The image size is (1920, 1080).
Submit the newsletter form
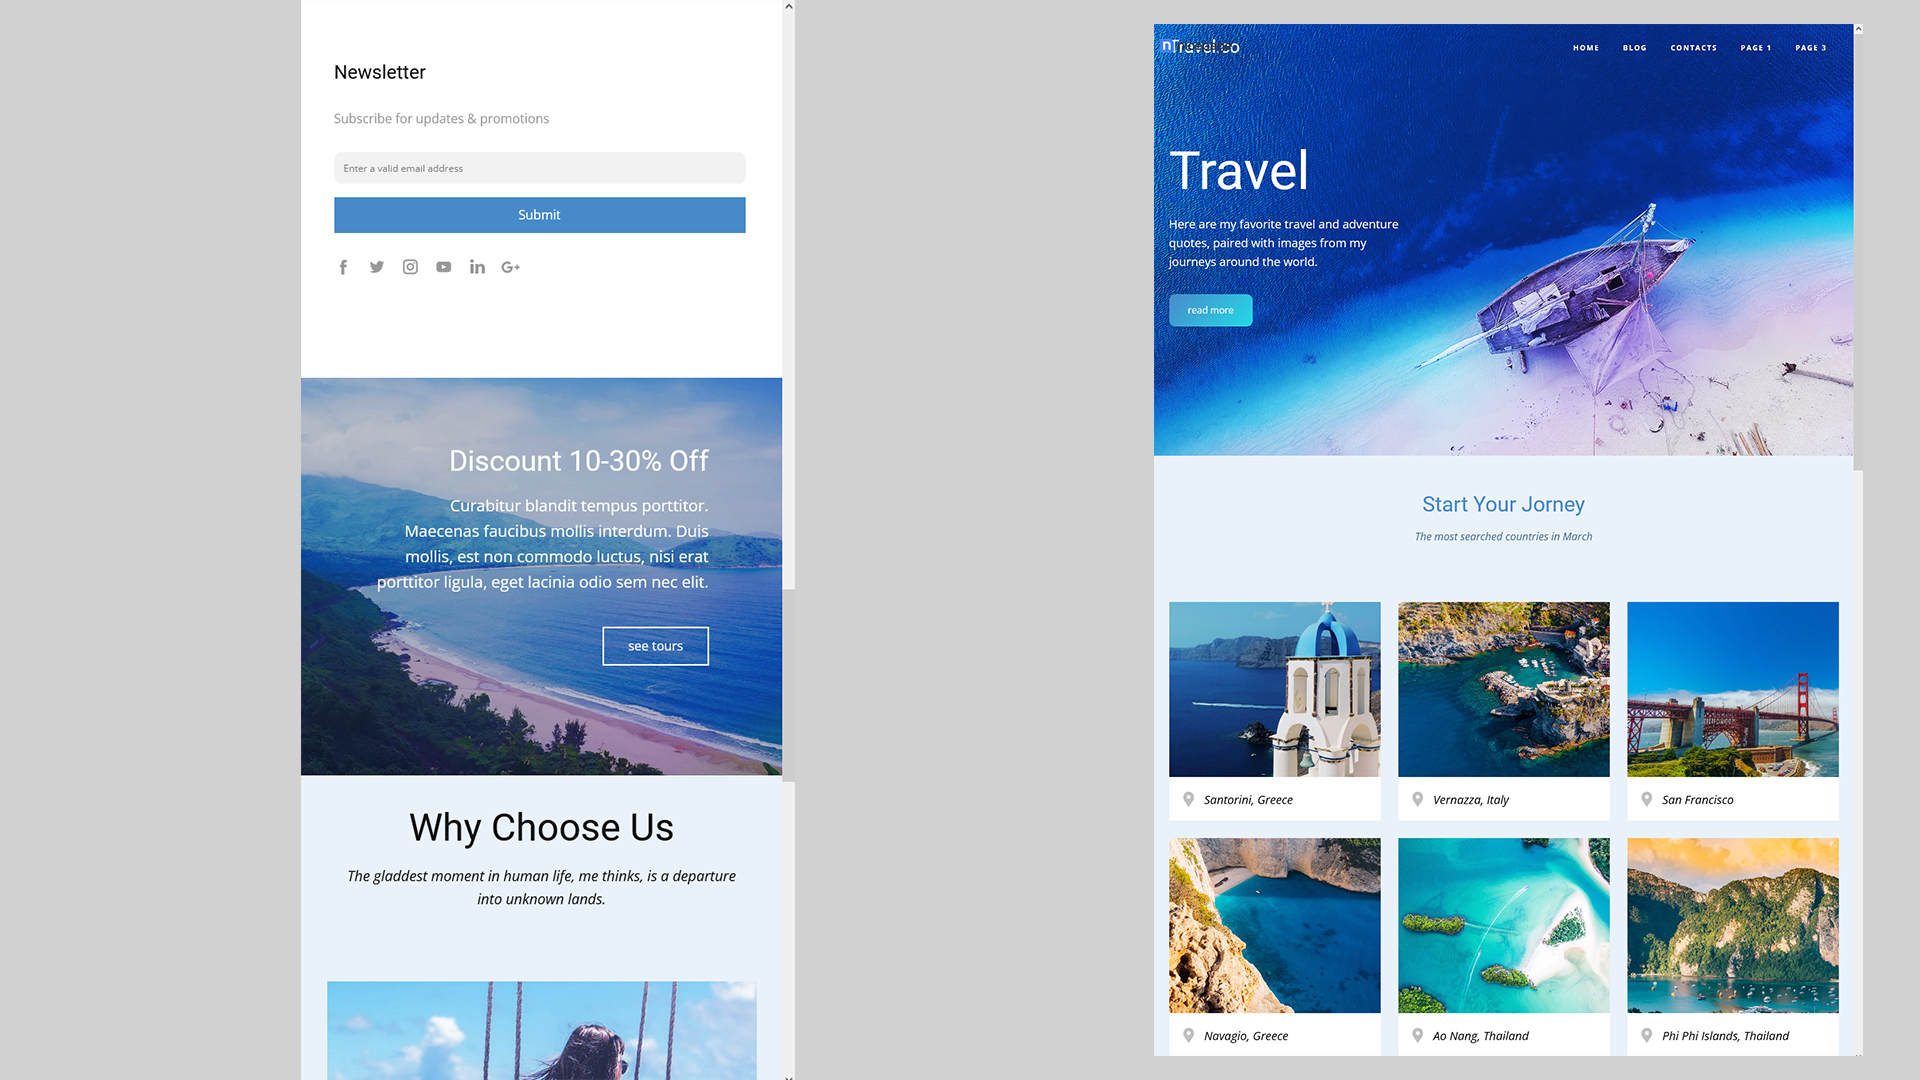point(539,215)
